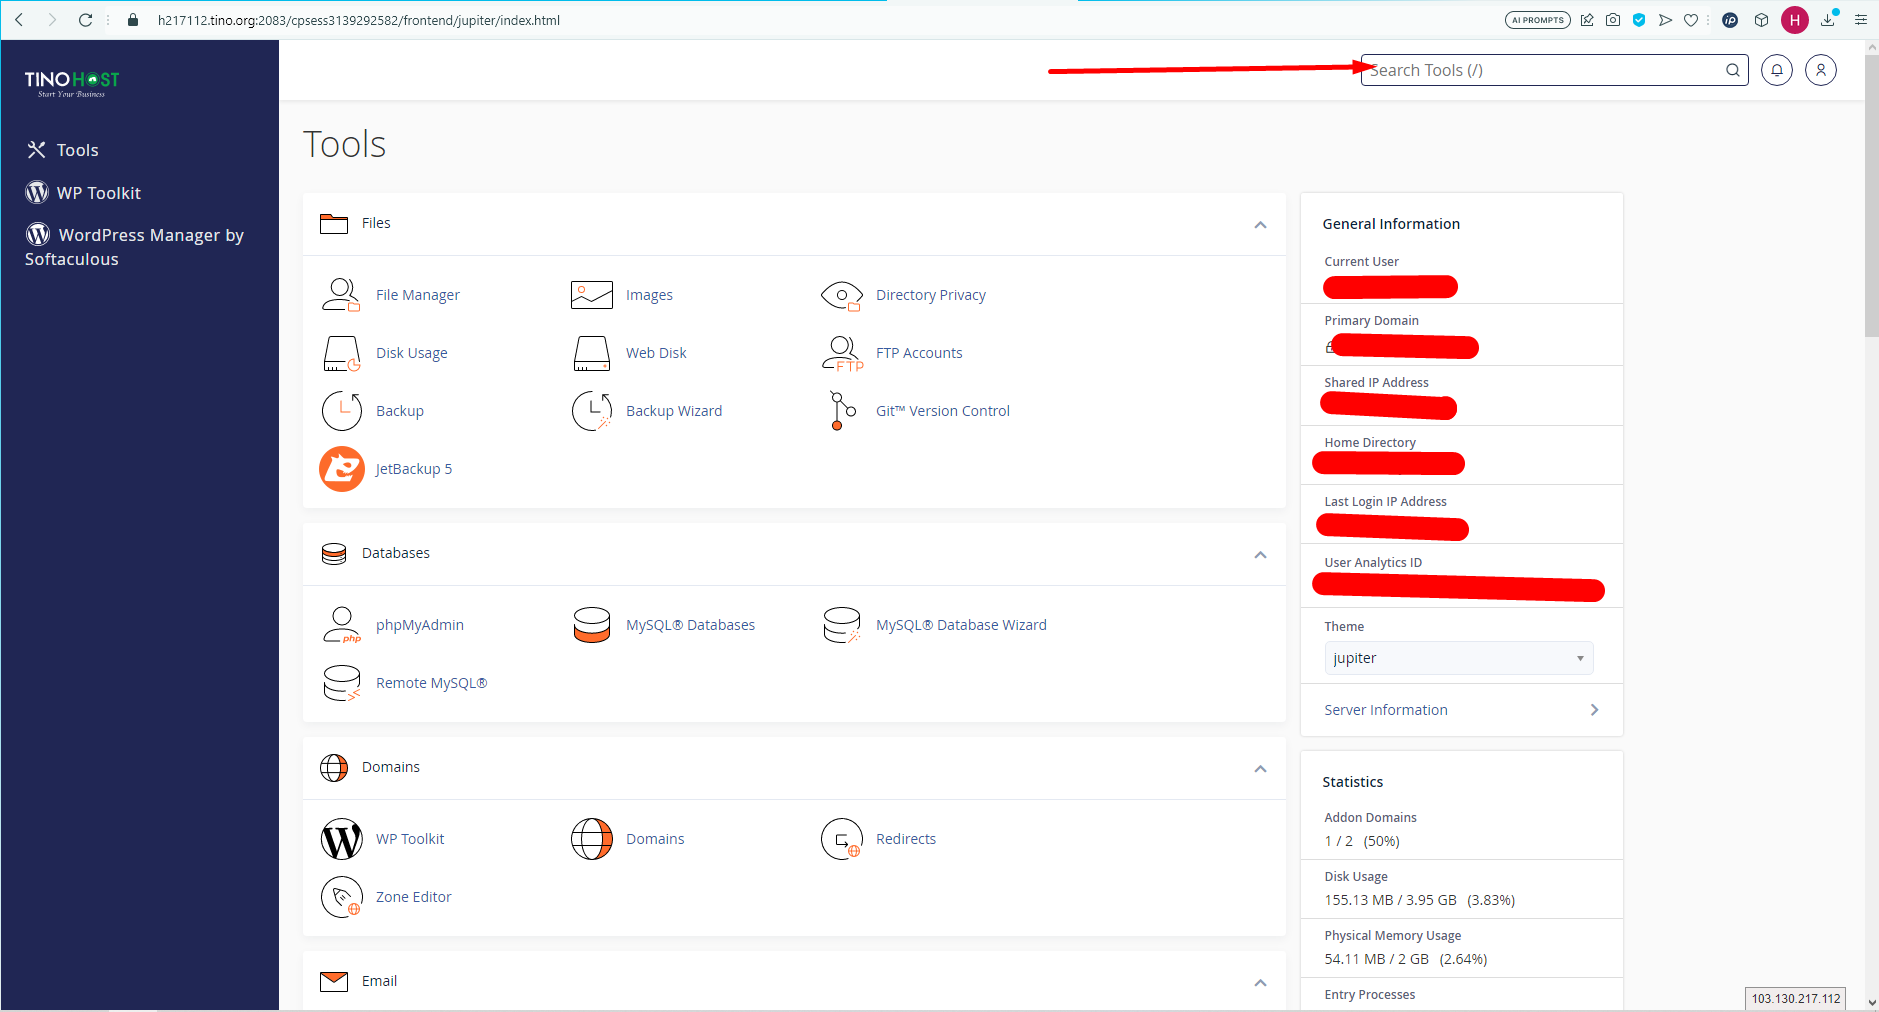Image resolution: width=1879 pixels, height=1012 pixels.
Task: Open the Zone Editor icon
Action: pyautogui.click(x=341, y=897)
